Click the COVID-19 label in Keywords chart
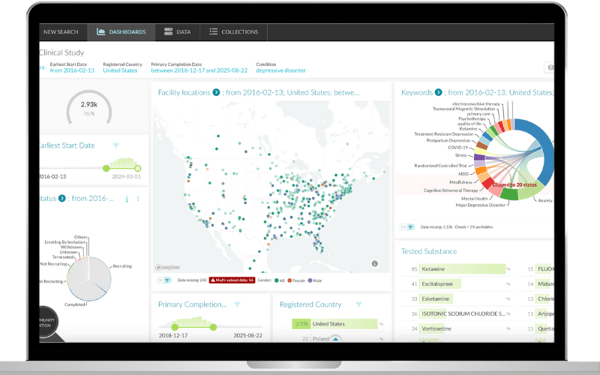Screen dimensions: 600x375 (458, 147)
